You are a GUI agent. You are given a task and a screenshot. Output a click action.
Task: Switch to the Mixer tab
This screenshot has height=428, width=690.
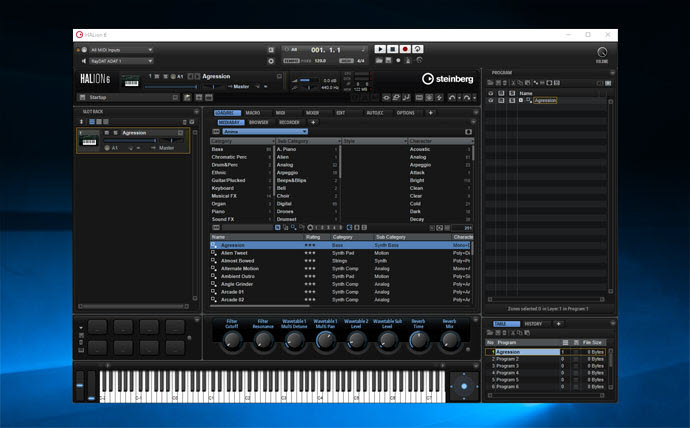(312, 113)
